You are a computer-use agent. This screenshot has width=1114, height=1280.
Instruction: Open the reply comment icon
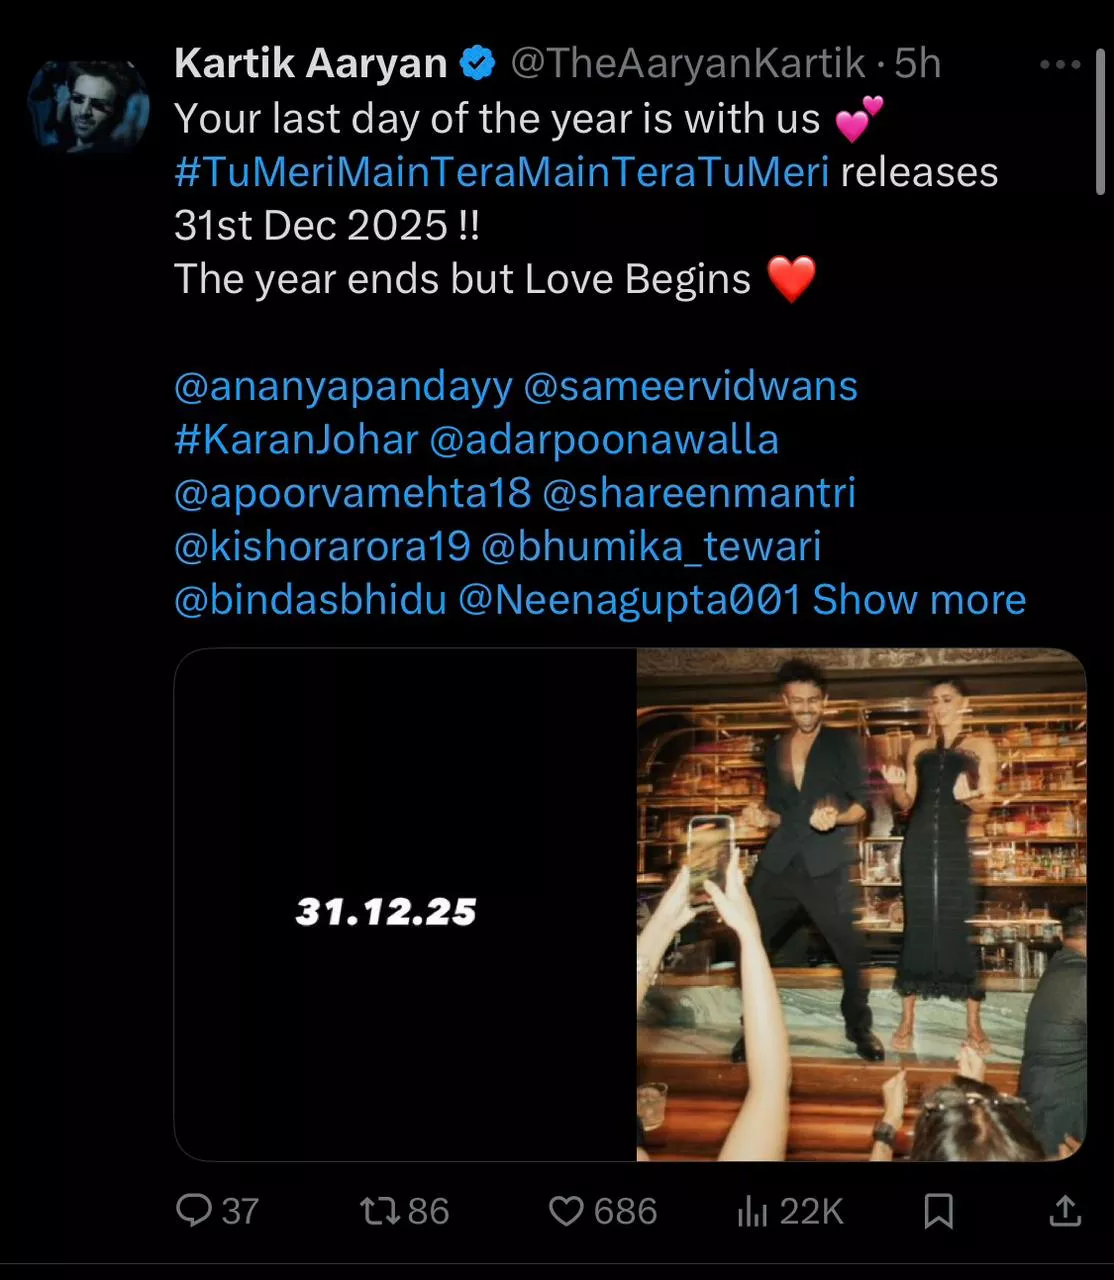click(194, 1211)
